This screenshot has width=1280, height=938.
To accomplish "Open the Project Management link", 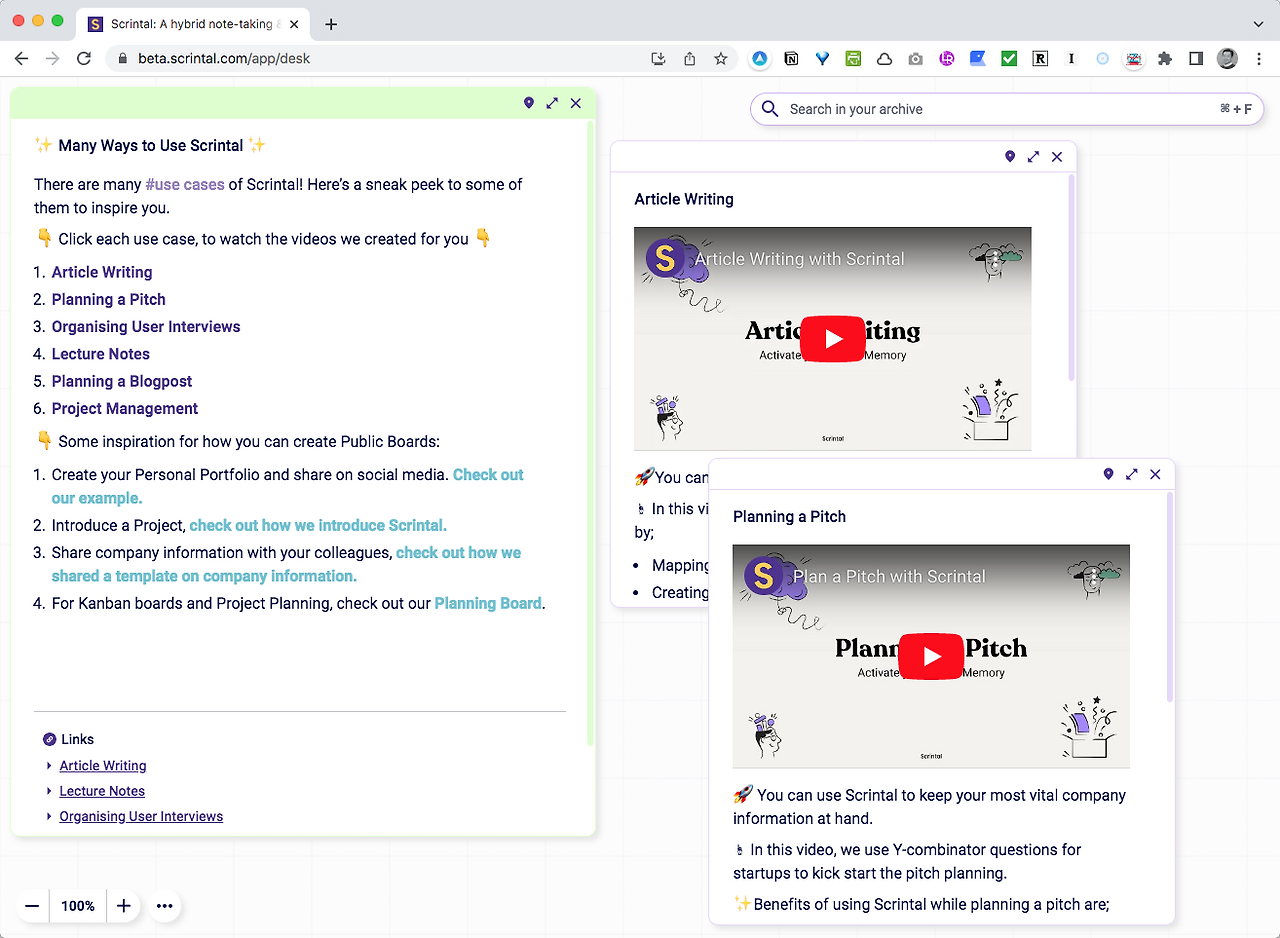I will pos(125,408).
